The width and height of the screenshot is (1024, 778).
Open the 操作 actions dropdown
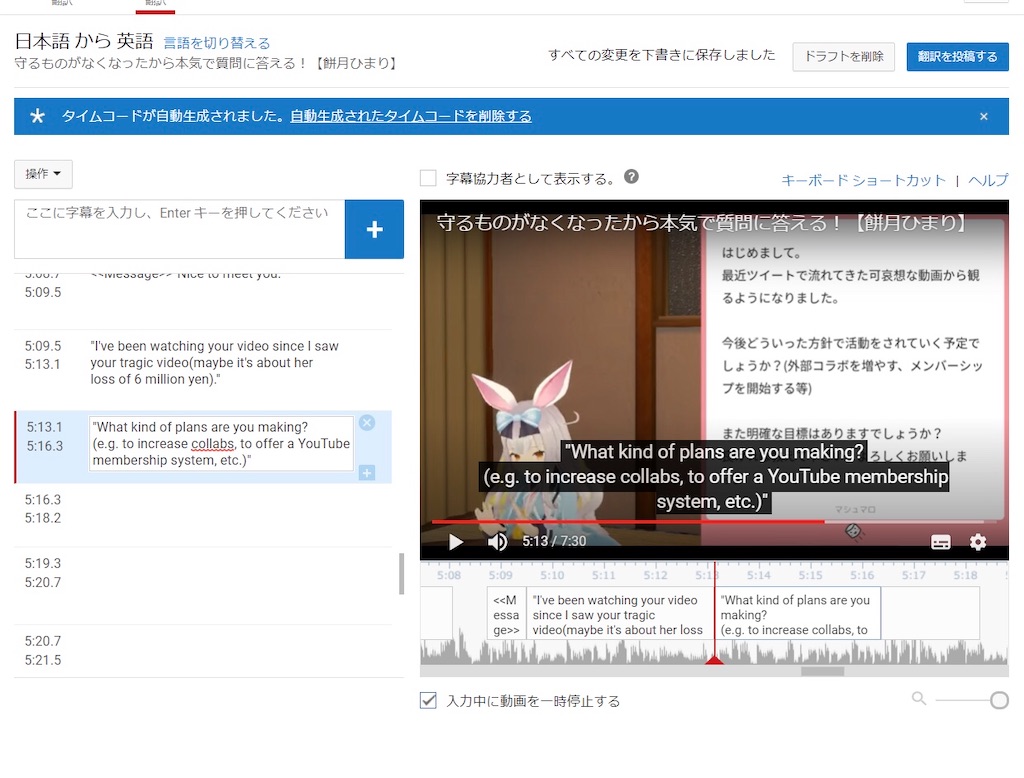point(43,174)
